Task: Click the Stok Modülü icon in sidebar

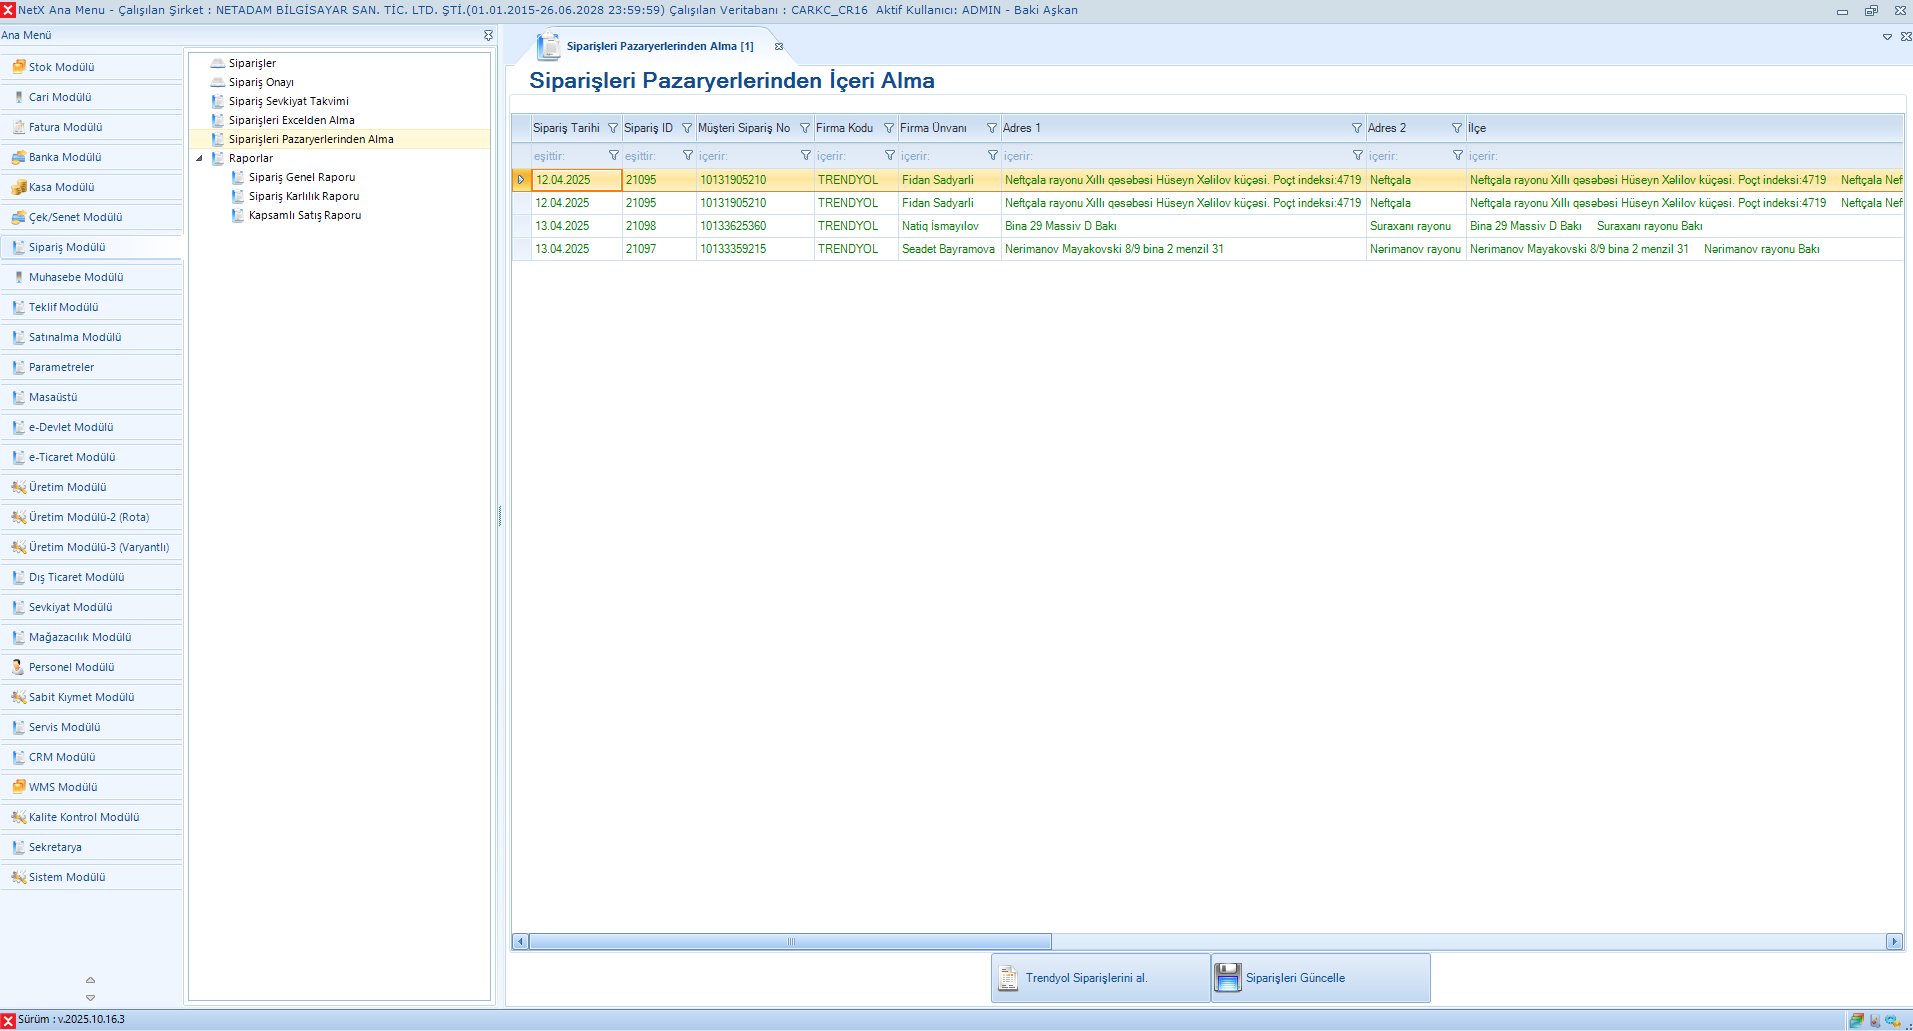Action: tap(18, 67)
